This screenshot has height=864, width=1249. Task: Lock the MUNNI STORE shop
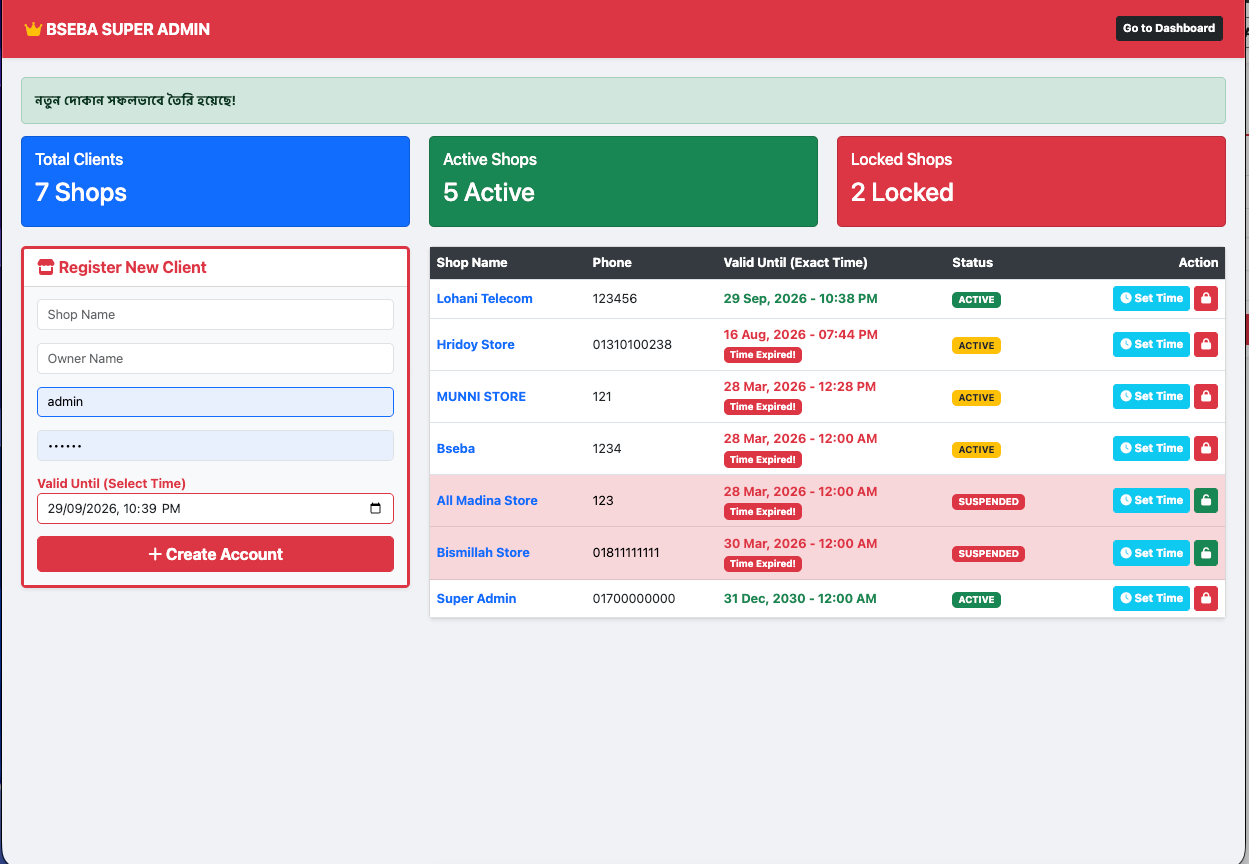1206,396
